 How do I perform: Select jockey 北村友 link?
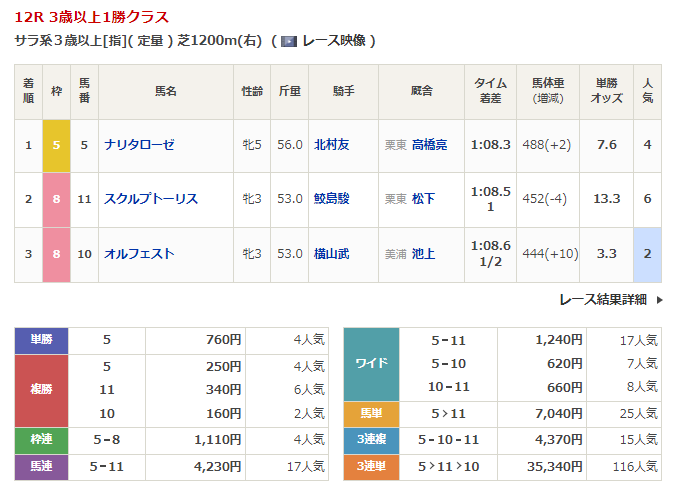pos(332,145)
